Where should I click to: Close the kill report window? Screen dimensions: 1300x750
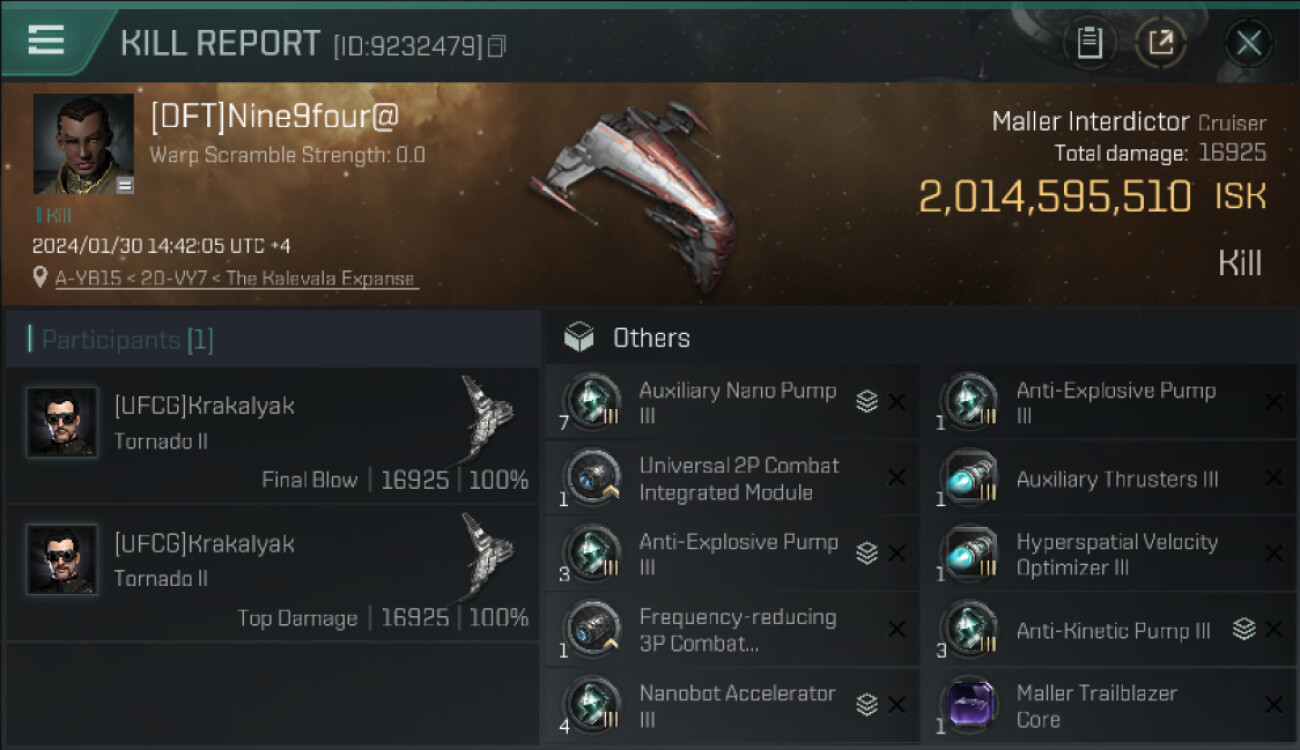(x=1248, y=43)
